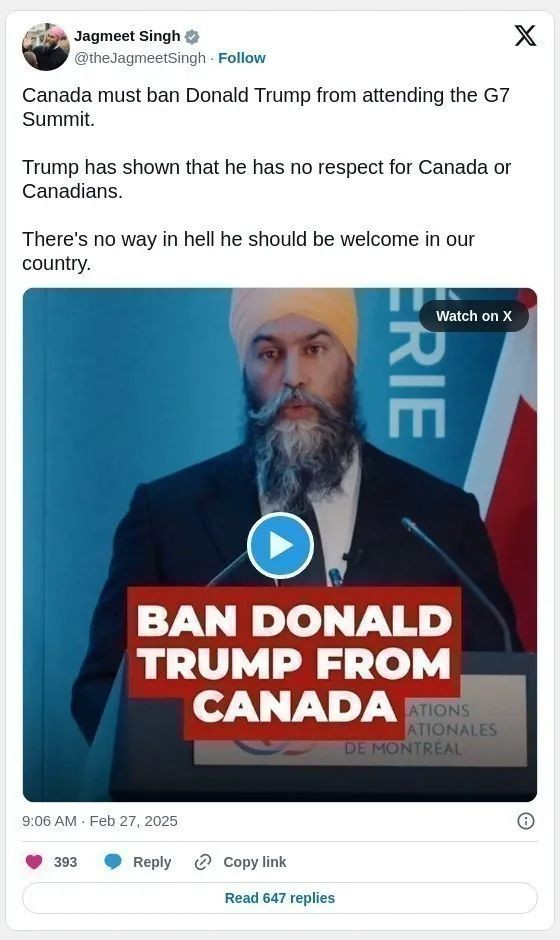Click the chain link copy icon

click(203, 862)
